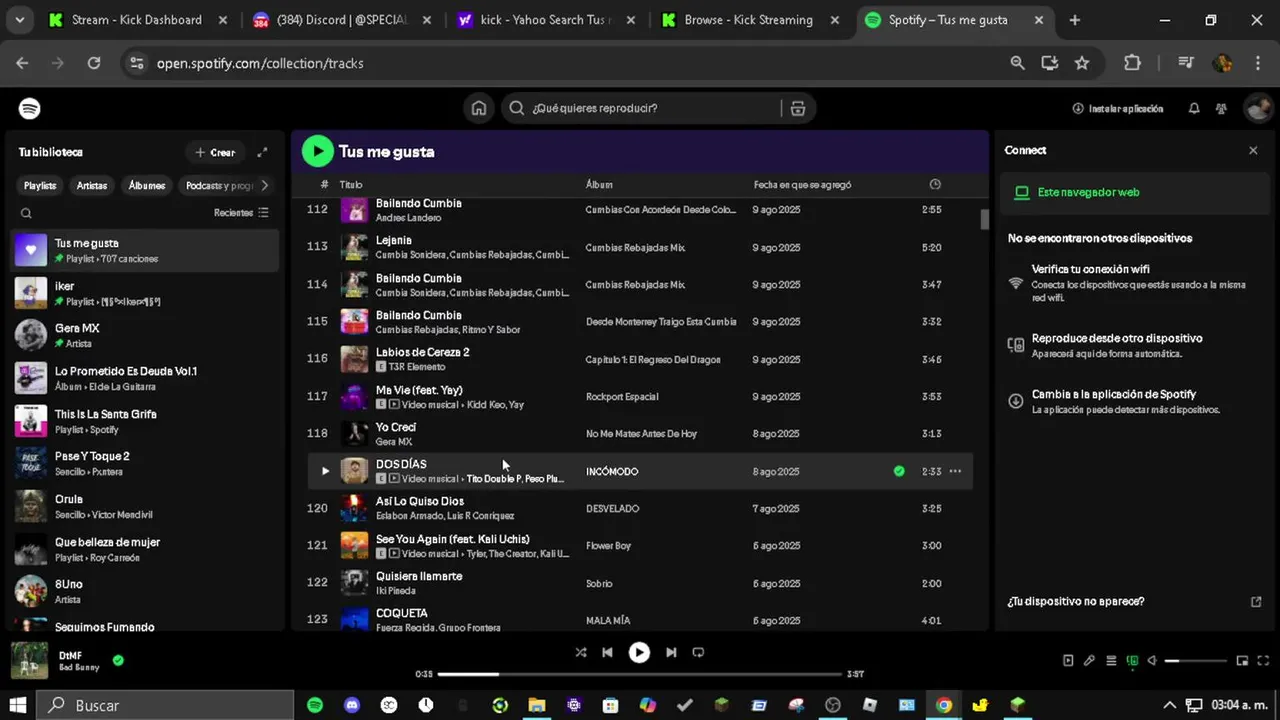Viewport: 1280px width, 720px height.
Task: Switch to Stream - Kick Dashboard tab
Action: pyautogui.click(x=137, y=20)
